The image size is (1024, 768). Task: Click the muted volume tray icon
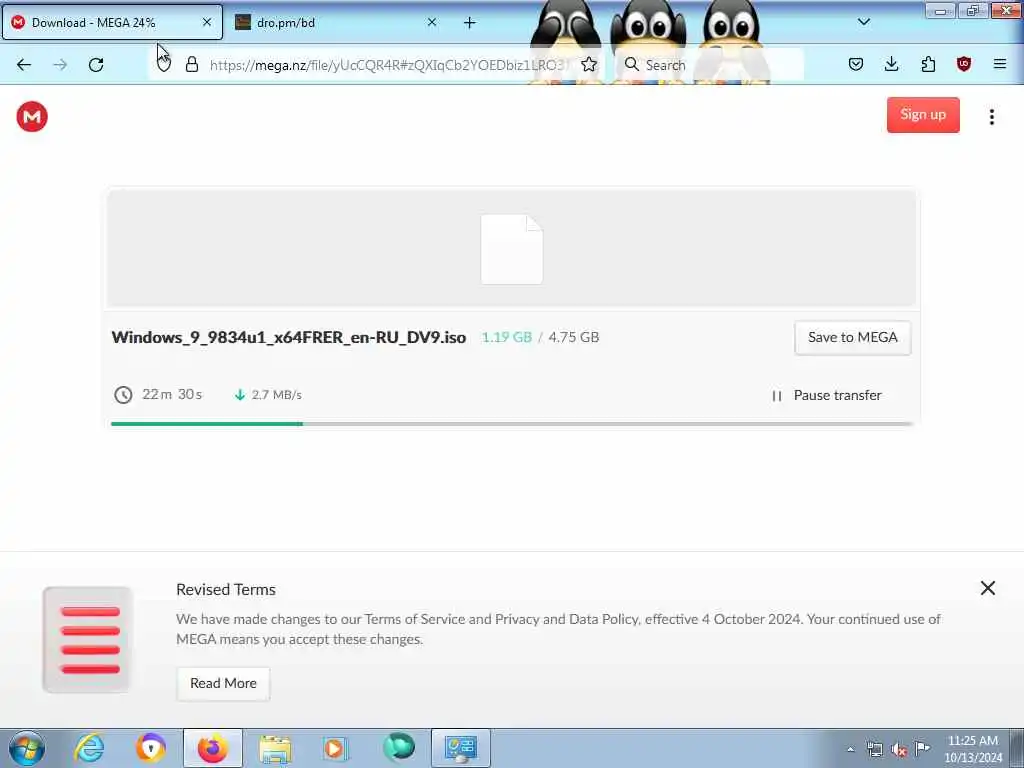(899, 749)
